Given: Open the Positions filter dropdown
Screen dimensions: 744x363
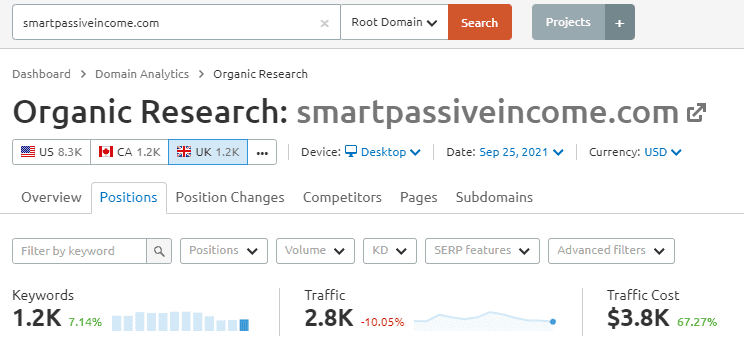Looking at the screenshot, I should (x=224, y=251).
